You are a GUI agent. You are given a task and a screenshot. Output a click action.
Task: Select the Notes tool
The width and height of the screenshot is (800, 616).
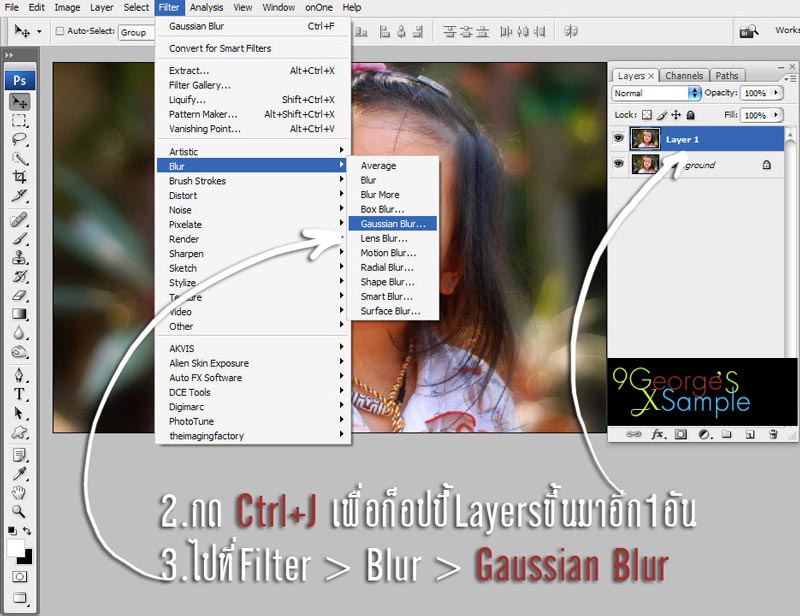pos(19,455)
